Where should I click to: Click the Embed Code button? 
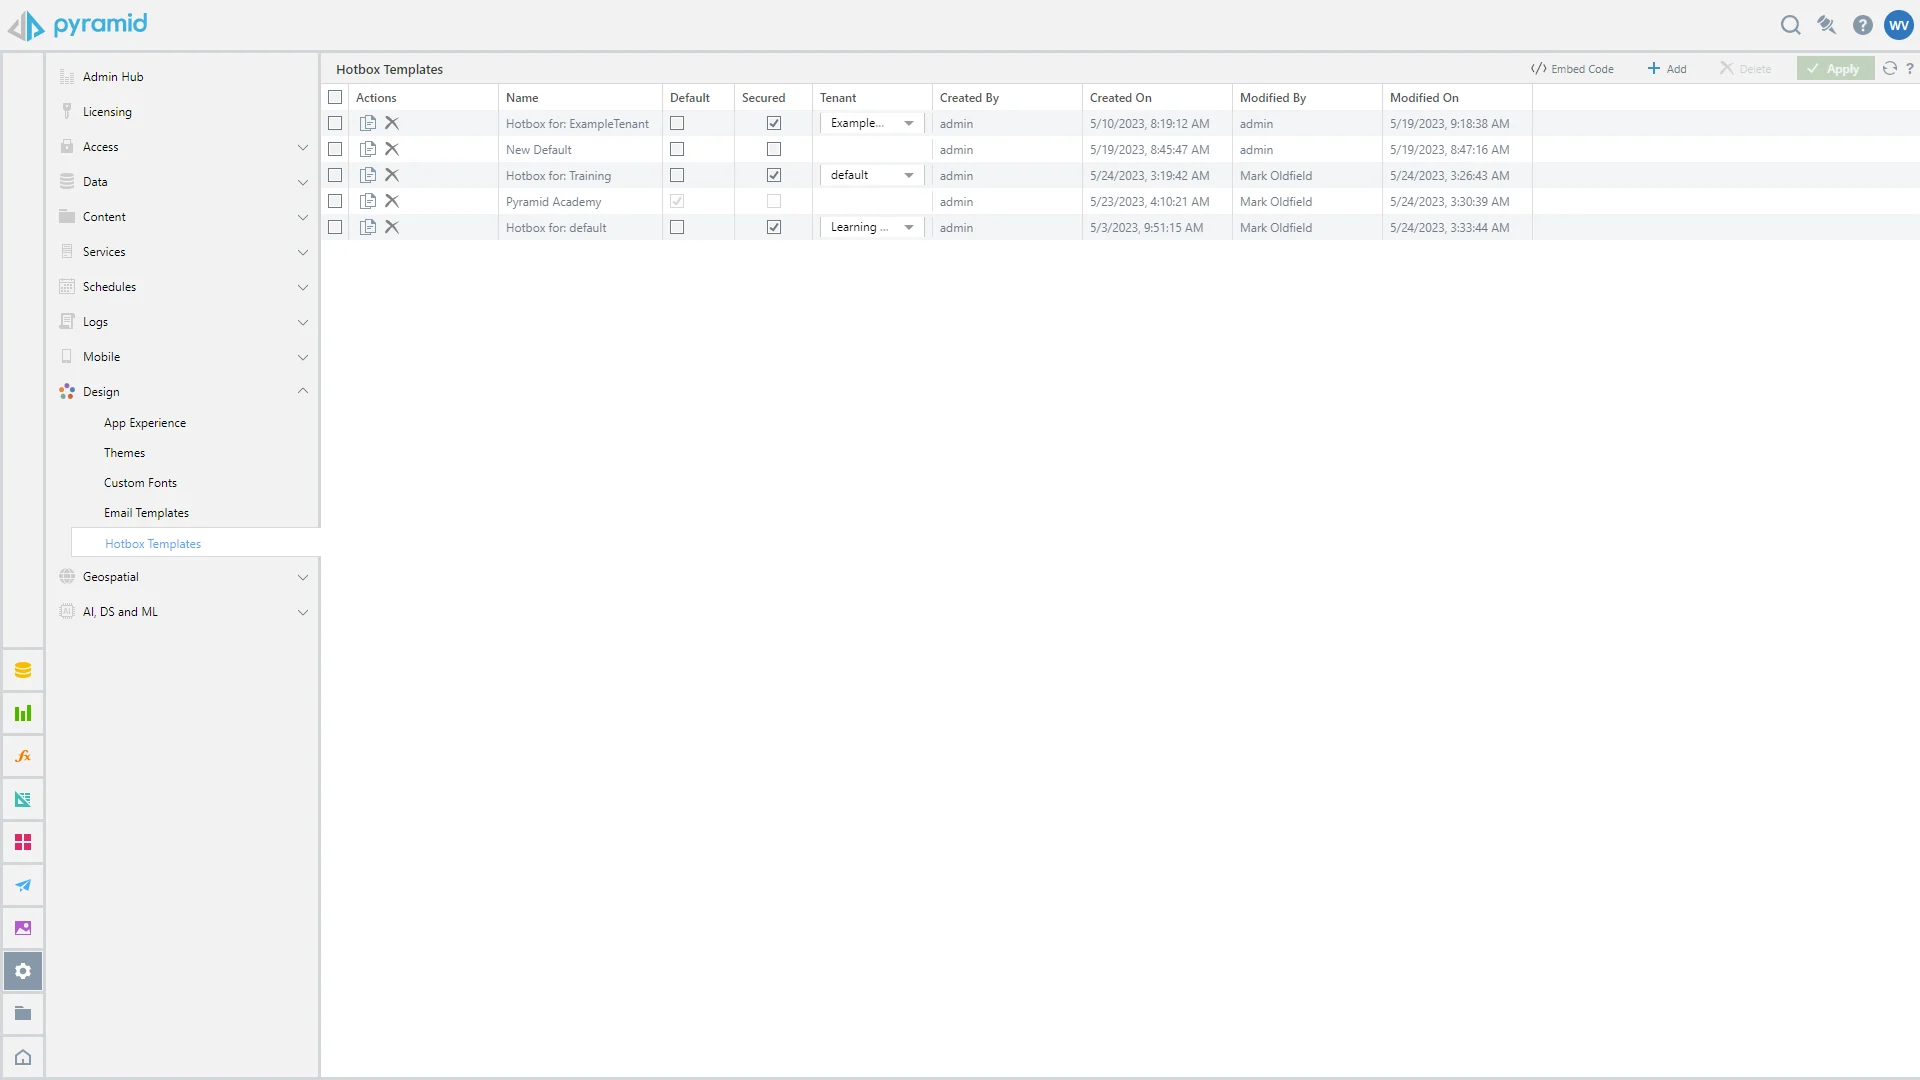pos(1572,69)
